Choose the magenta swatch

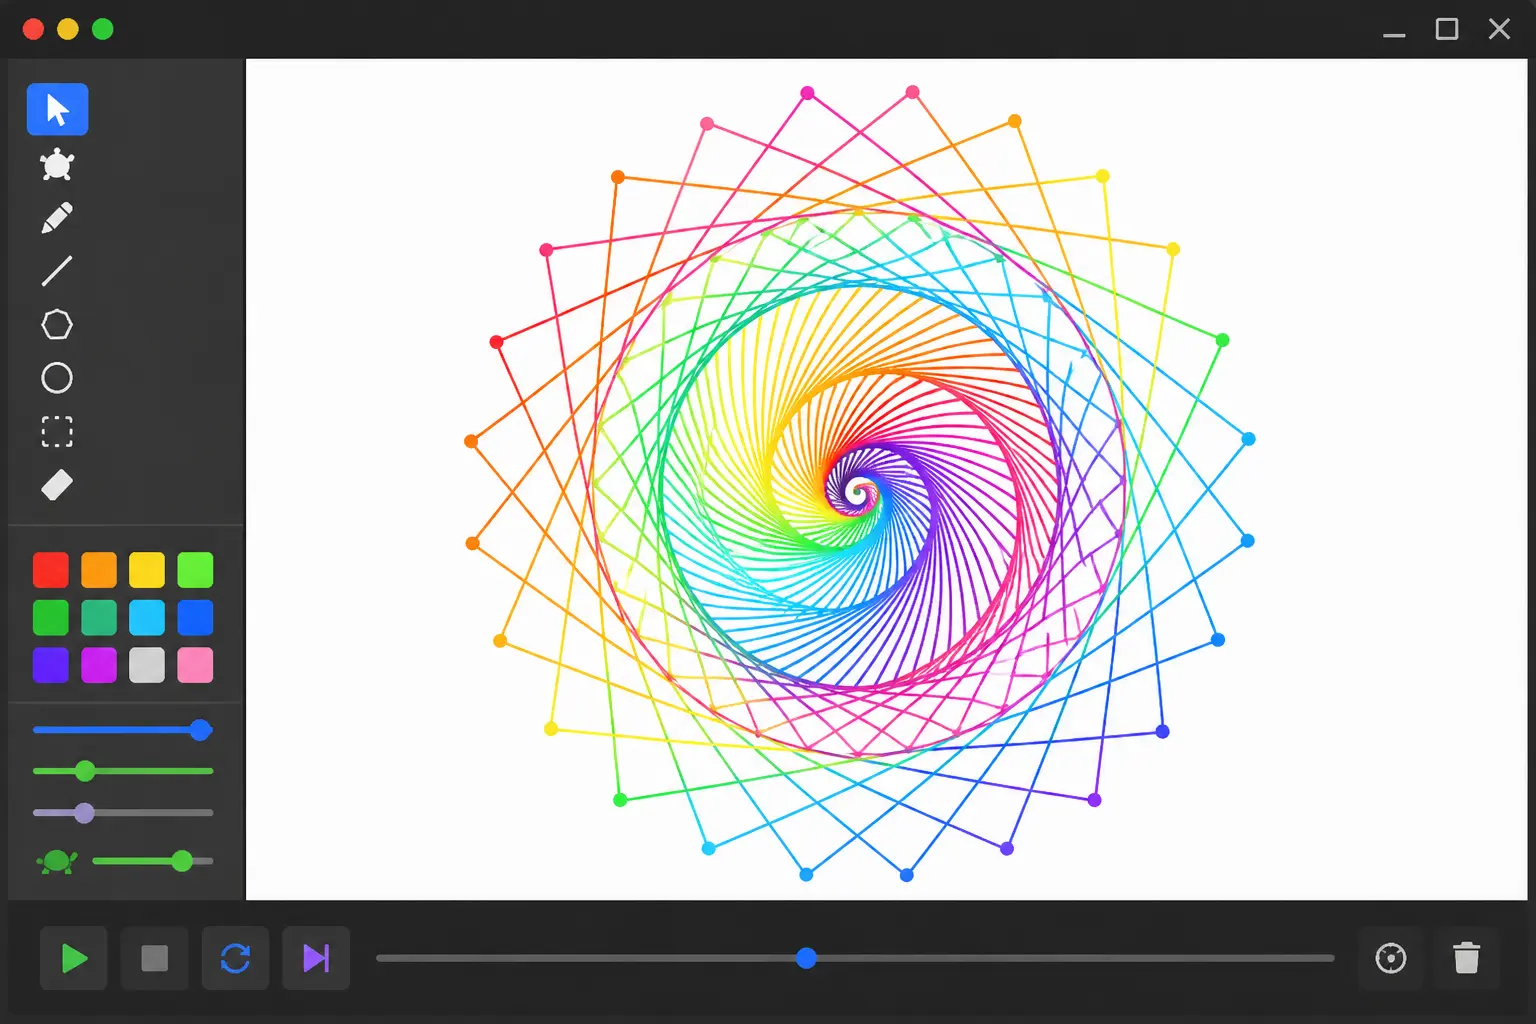99,665
